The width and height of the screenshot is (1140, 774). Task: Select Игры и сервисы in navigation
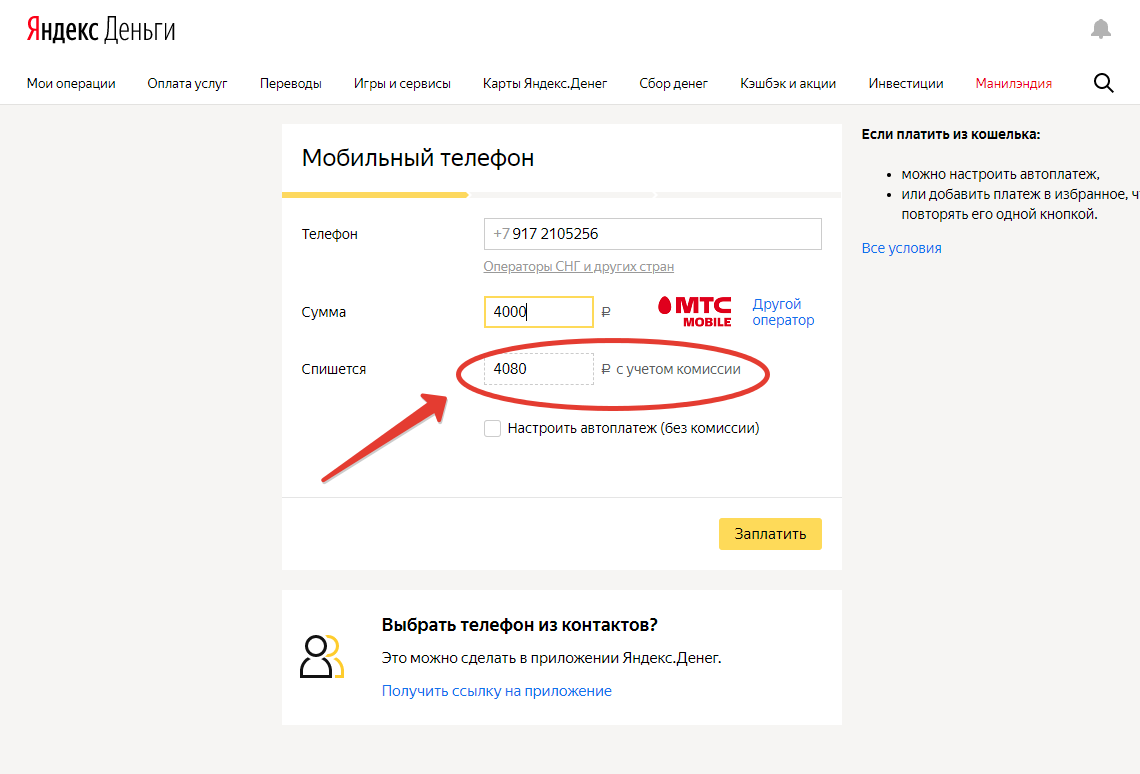(x=402, y=84)
